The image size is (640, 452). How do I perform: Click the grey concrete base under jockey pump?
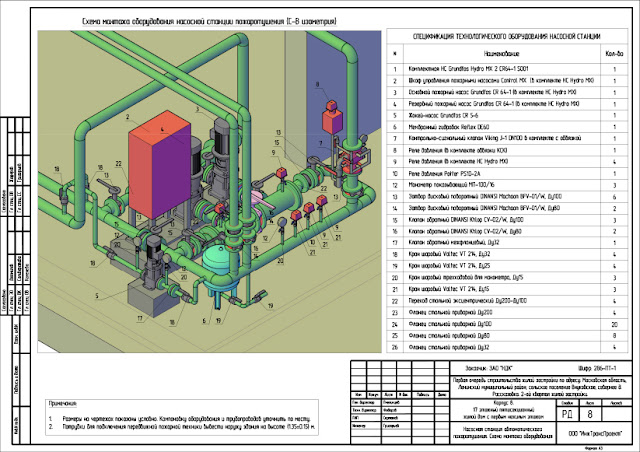click(154, 298)
